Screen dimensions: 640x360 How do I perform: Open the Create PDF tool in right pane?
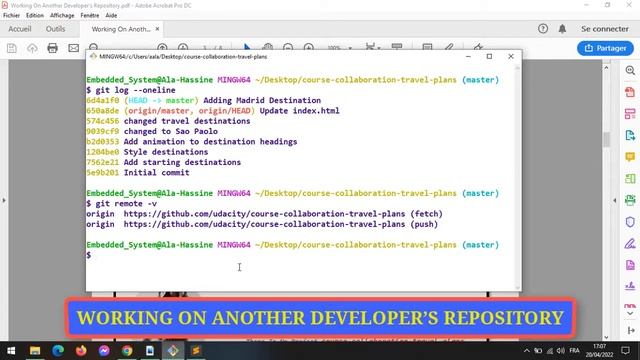(630, 92)
